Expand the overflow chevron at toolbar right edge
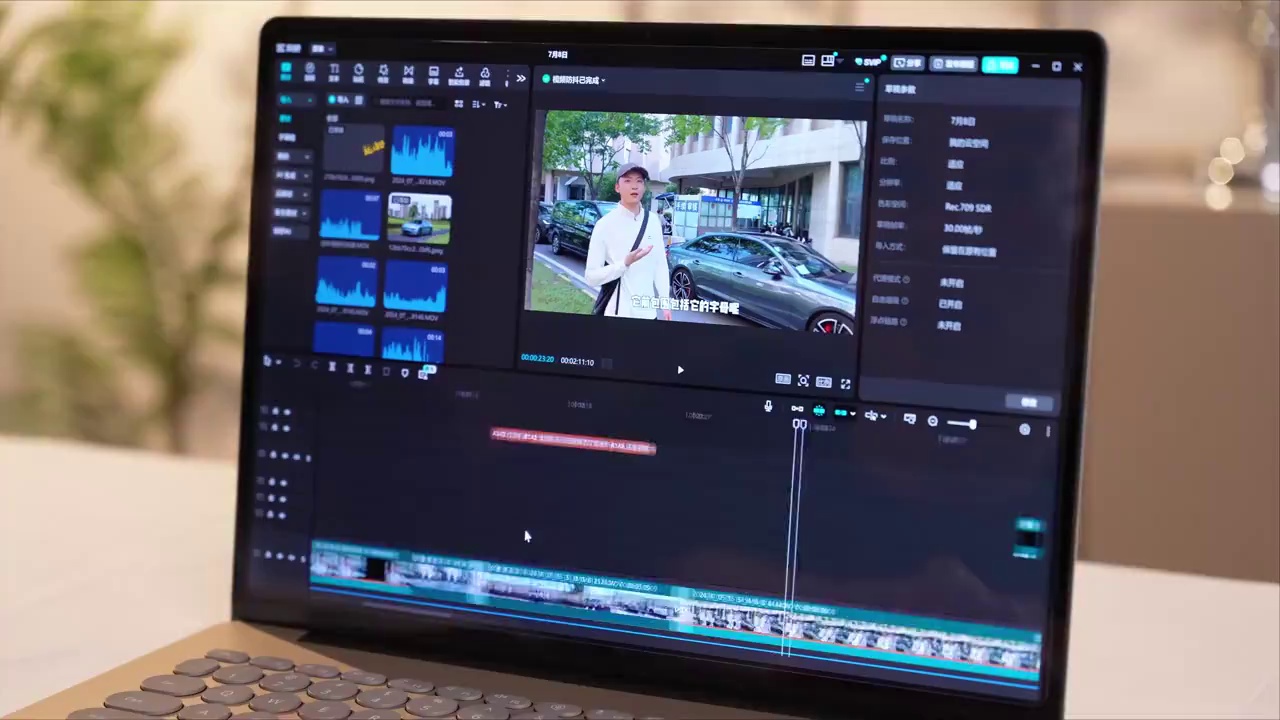1280x720 pixels. 521,79
